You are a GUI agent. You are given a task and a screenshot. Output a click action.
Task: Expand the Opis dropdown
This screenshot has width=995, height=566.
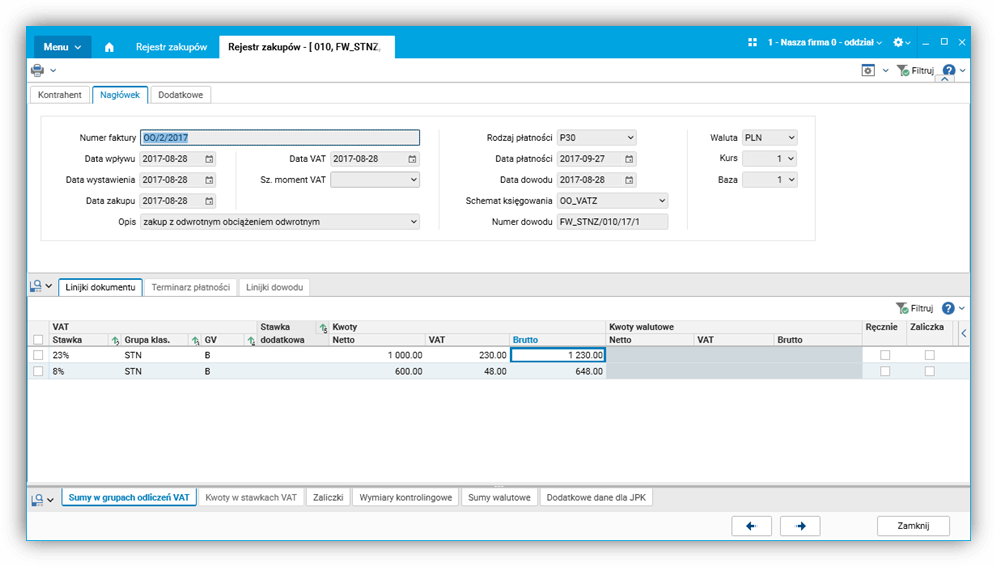click(413, 222)
